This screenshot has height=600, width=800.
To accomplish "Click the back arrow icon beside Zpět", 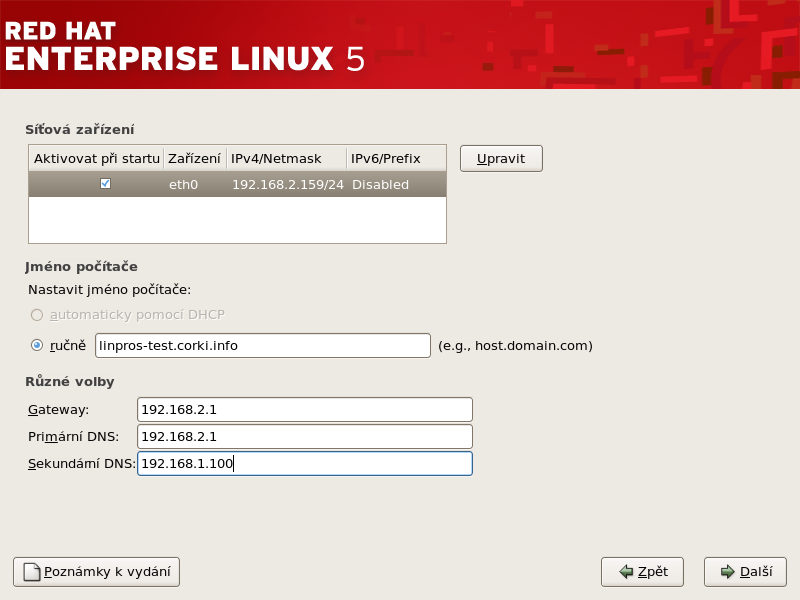I will 626,572.
